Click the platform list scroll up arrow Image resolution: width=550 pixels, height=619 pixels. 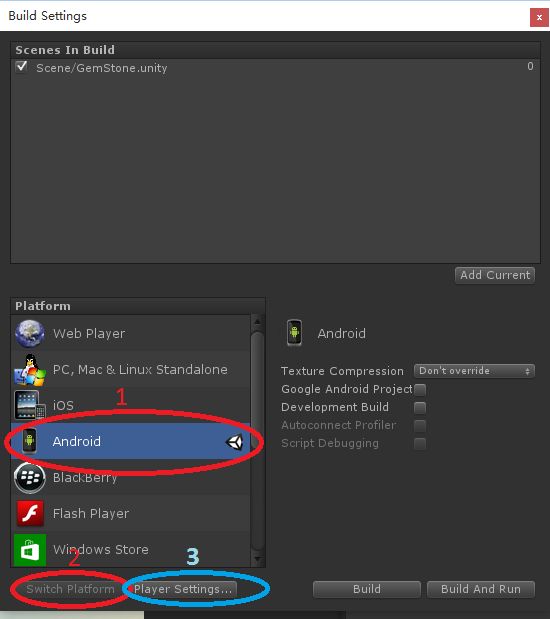257,322
